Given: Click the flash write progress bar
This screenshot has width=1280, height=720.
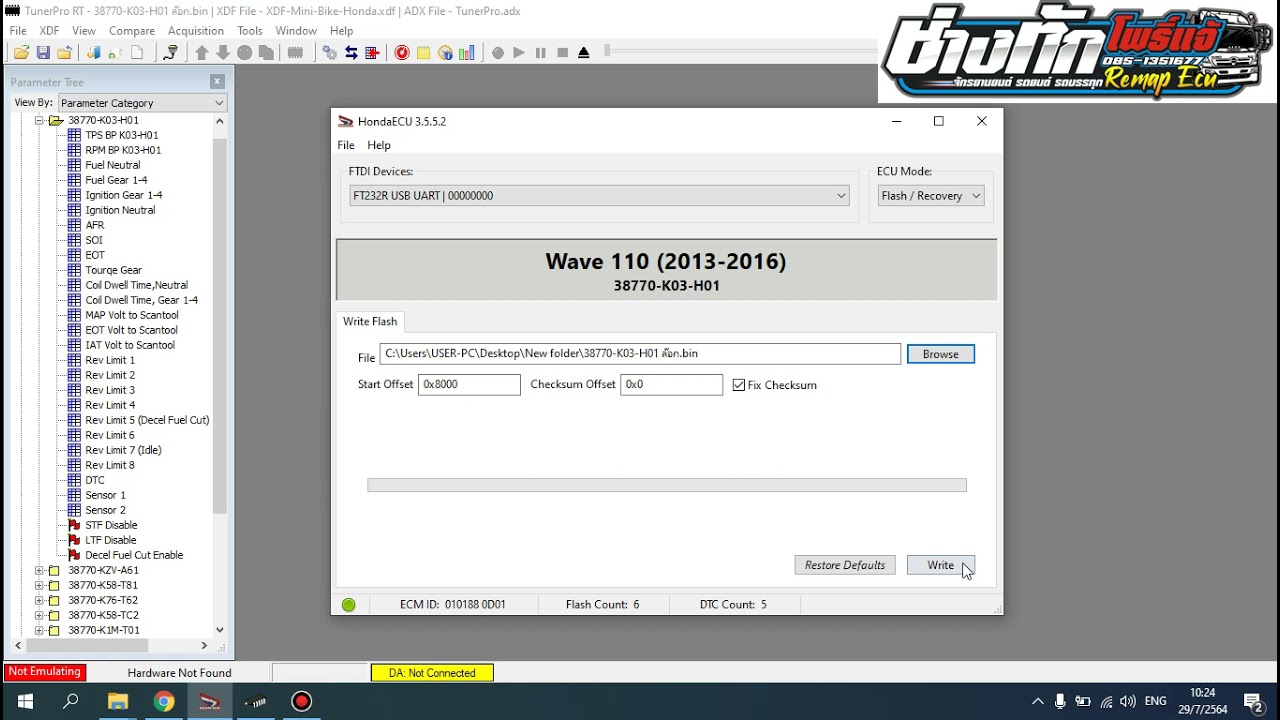Looking at the screenshot, I should click(x=667, y=485).
